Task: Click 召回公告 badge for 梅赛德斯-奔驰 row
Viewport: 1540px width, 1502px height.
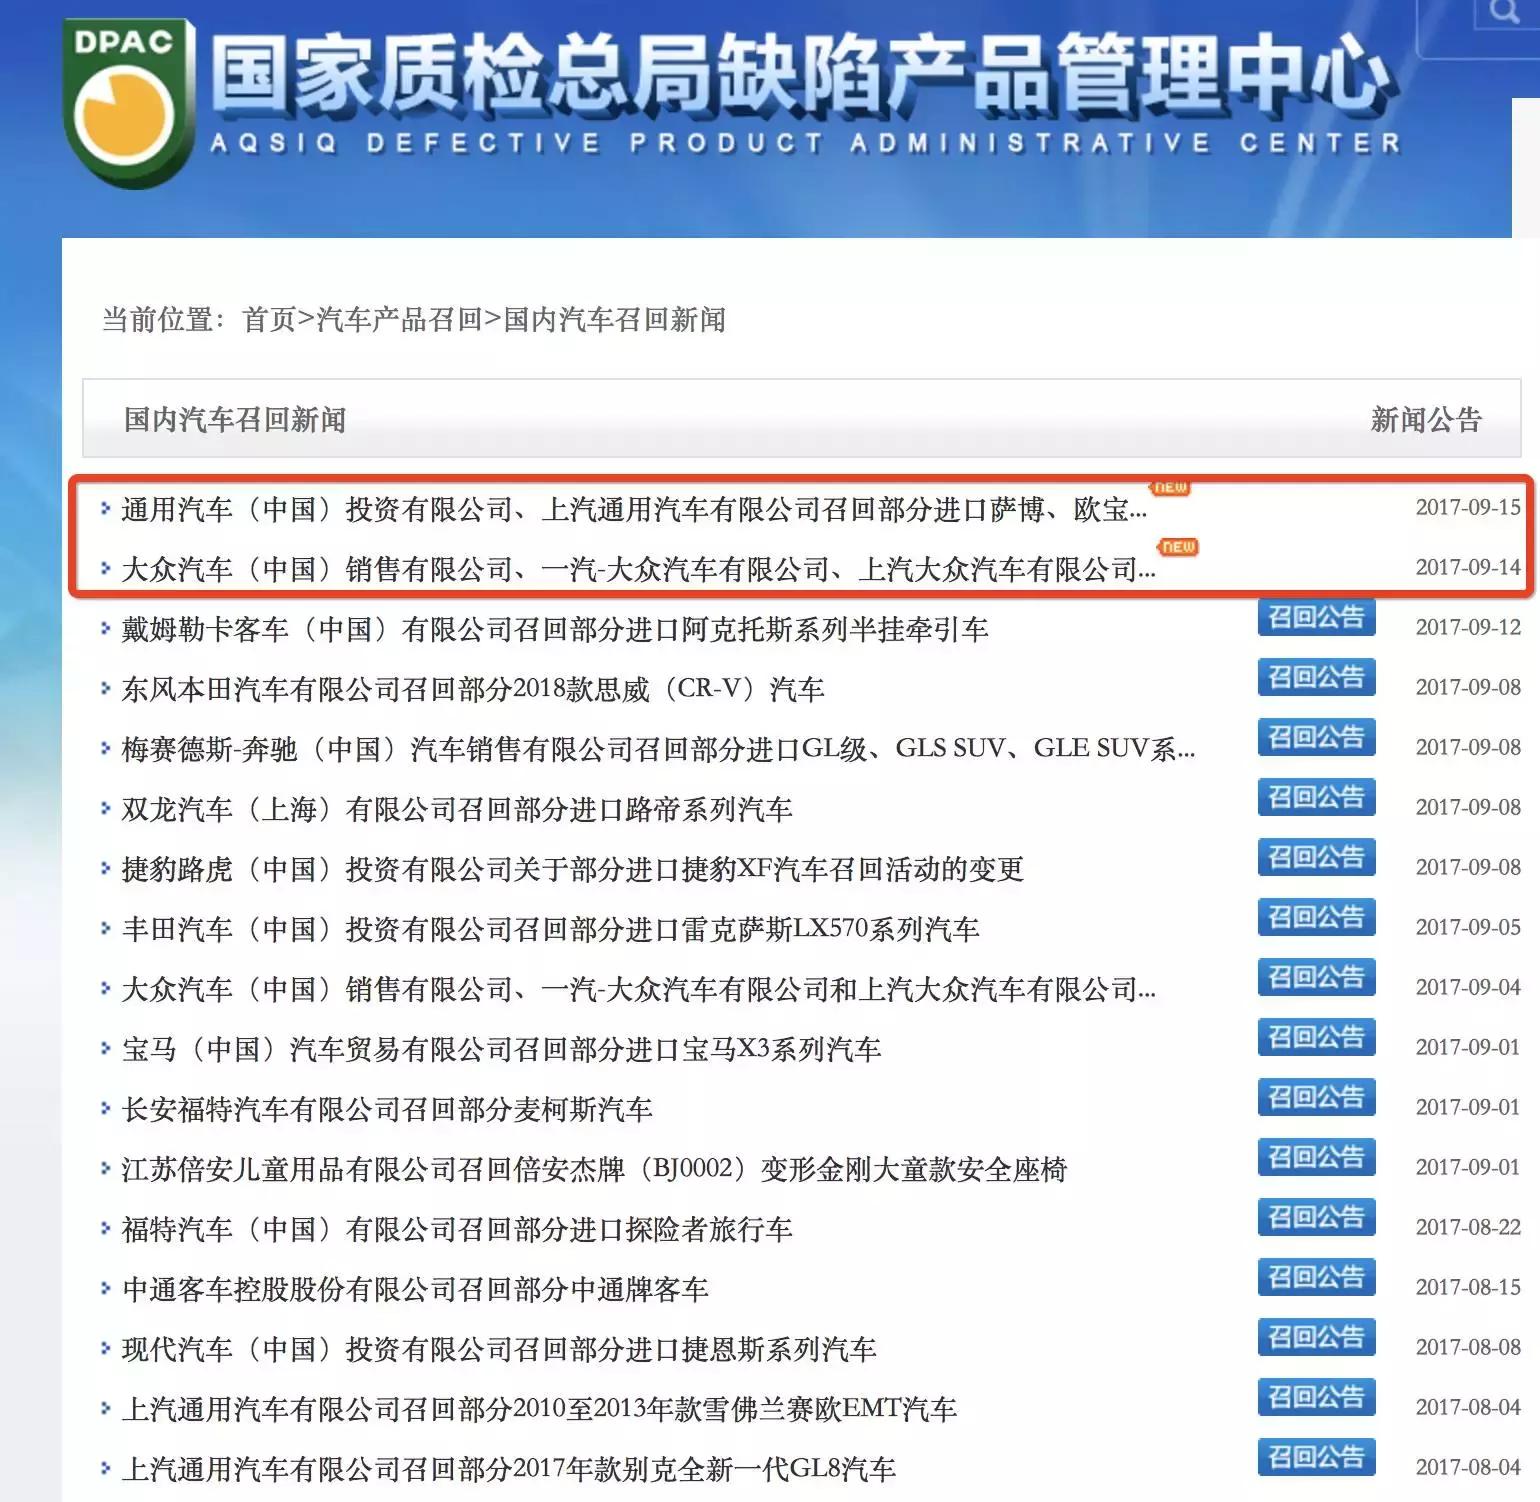Action: 1316,737
